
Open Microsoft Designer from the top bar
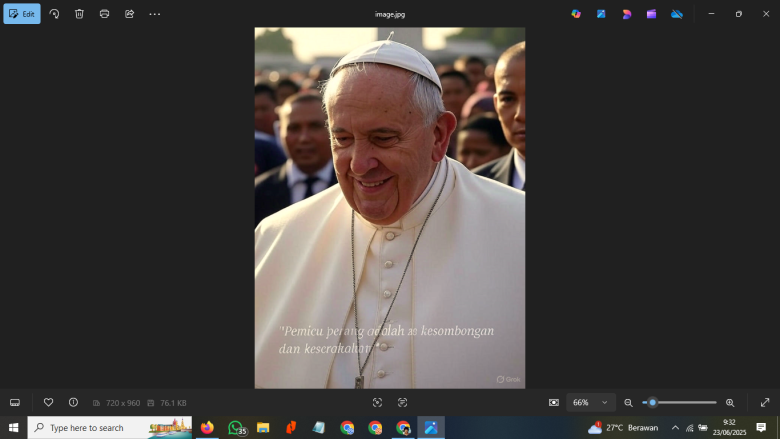point(626,14)
